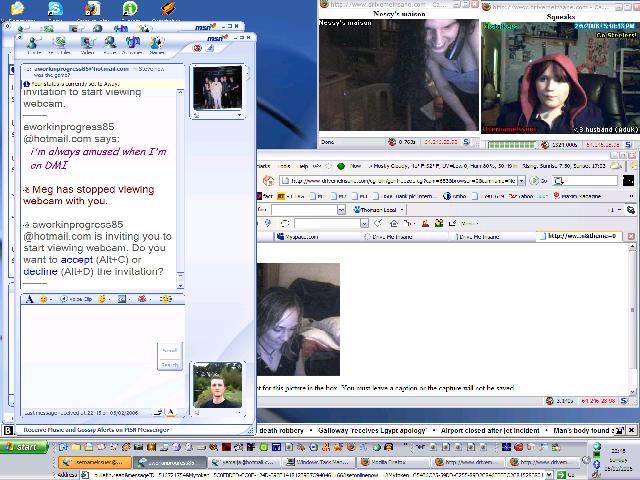Click the Nessy's maison webcam stream
The image size is (640, 480).
399,75
